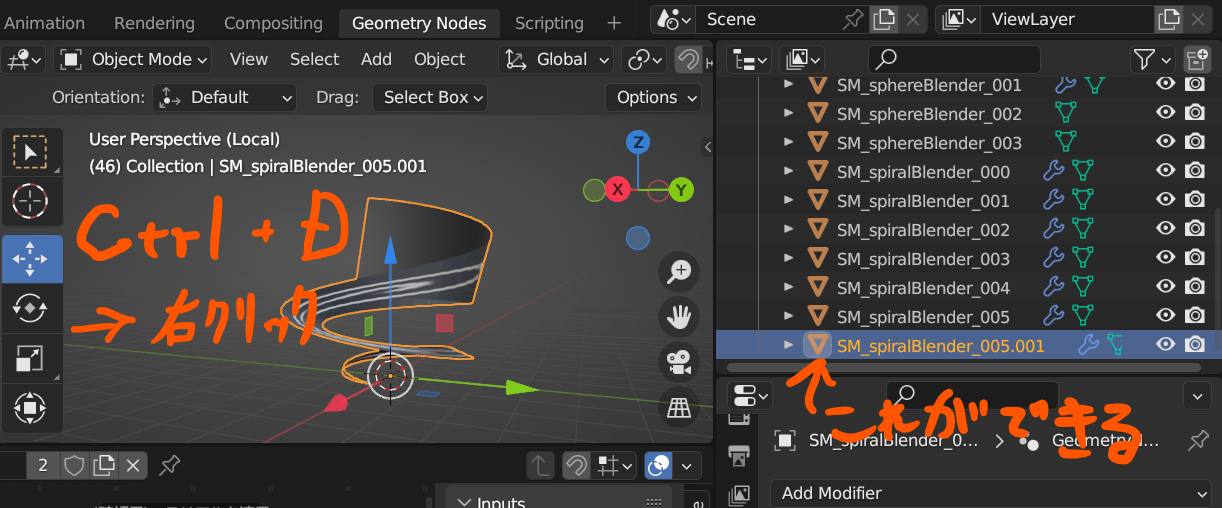Click the go to parent node tree button
Viewport: 1222px width, 508px height.
540,465
